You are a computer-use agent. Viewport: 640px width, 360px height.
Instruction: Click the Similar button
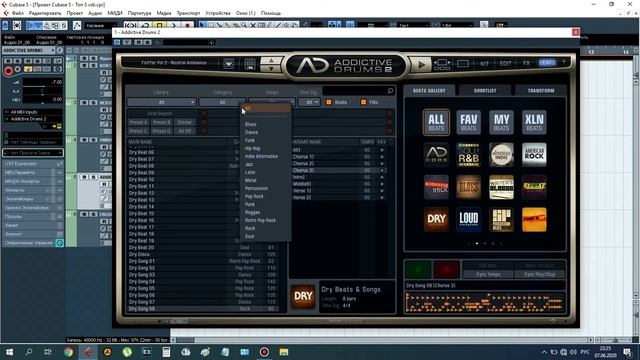(x=184, y=122)
